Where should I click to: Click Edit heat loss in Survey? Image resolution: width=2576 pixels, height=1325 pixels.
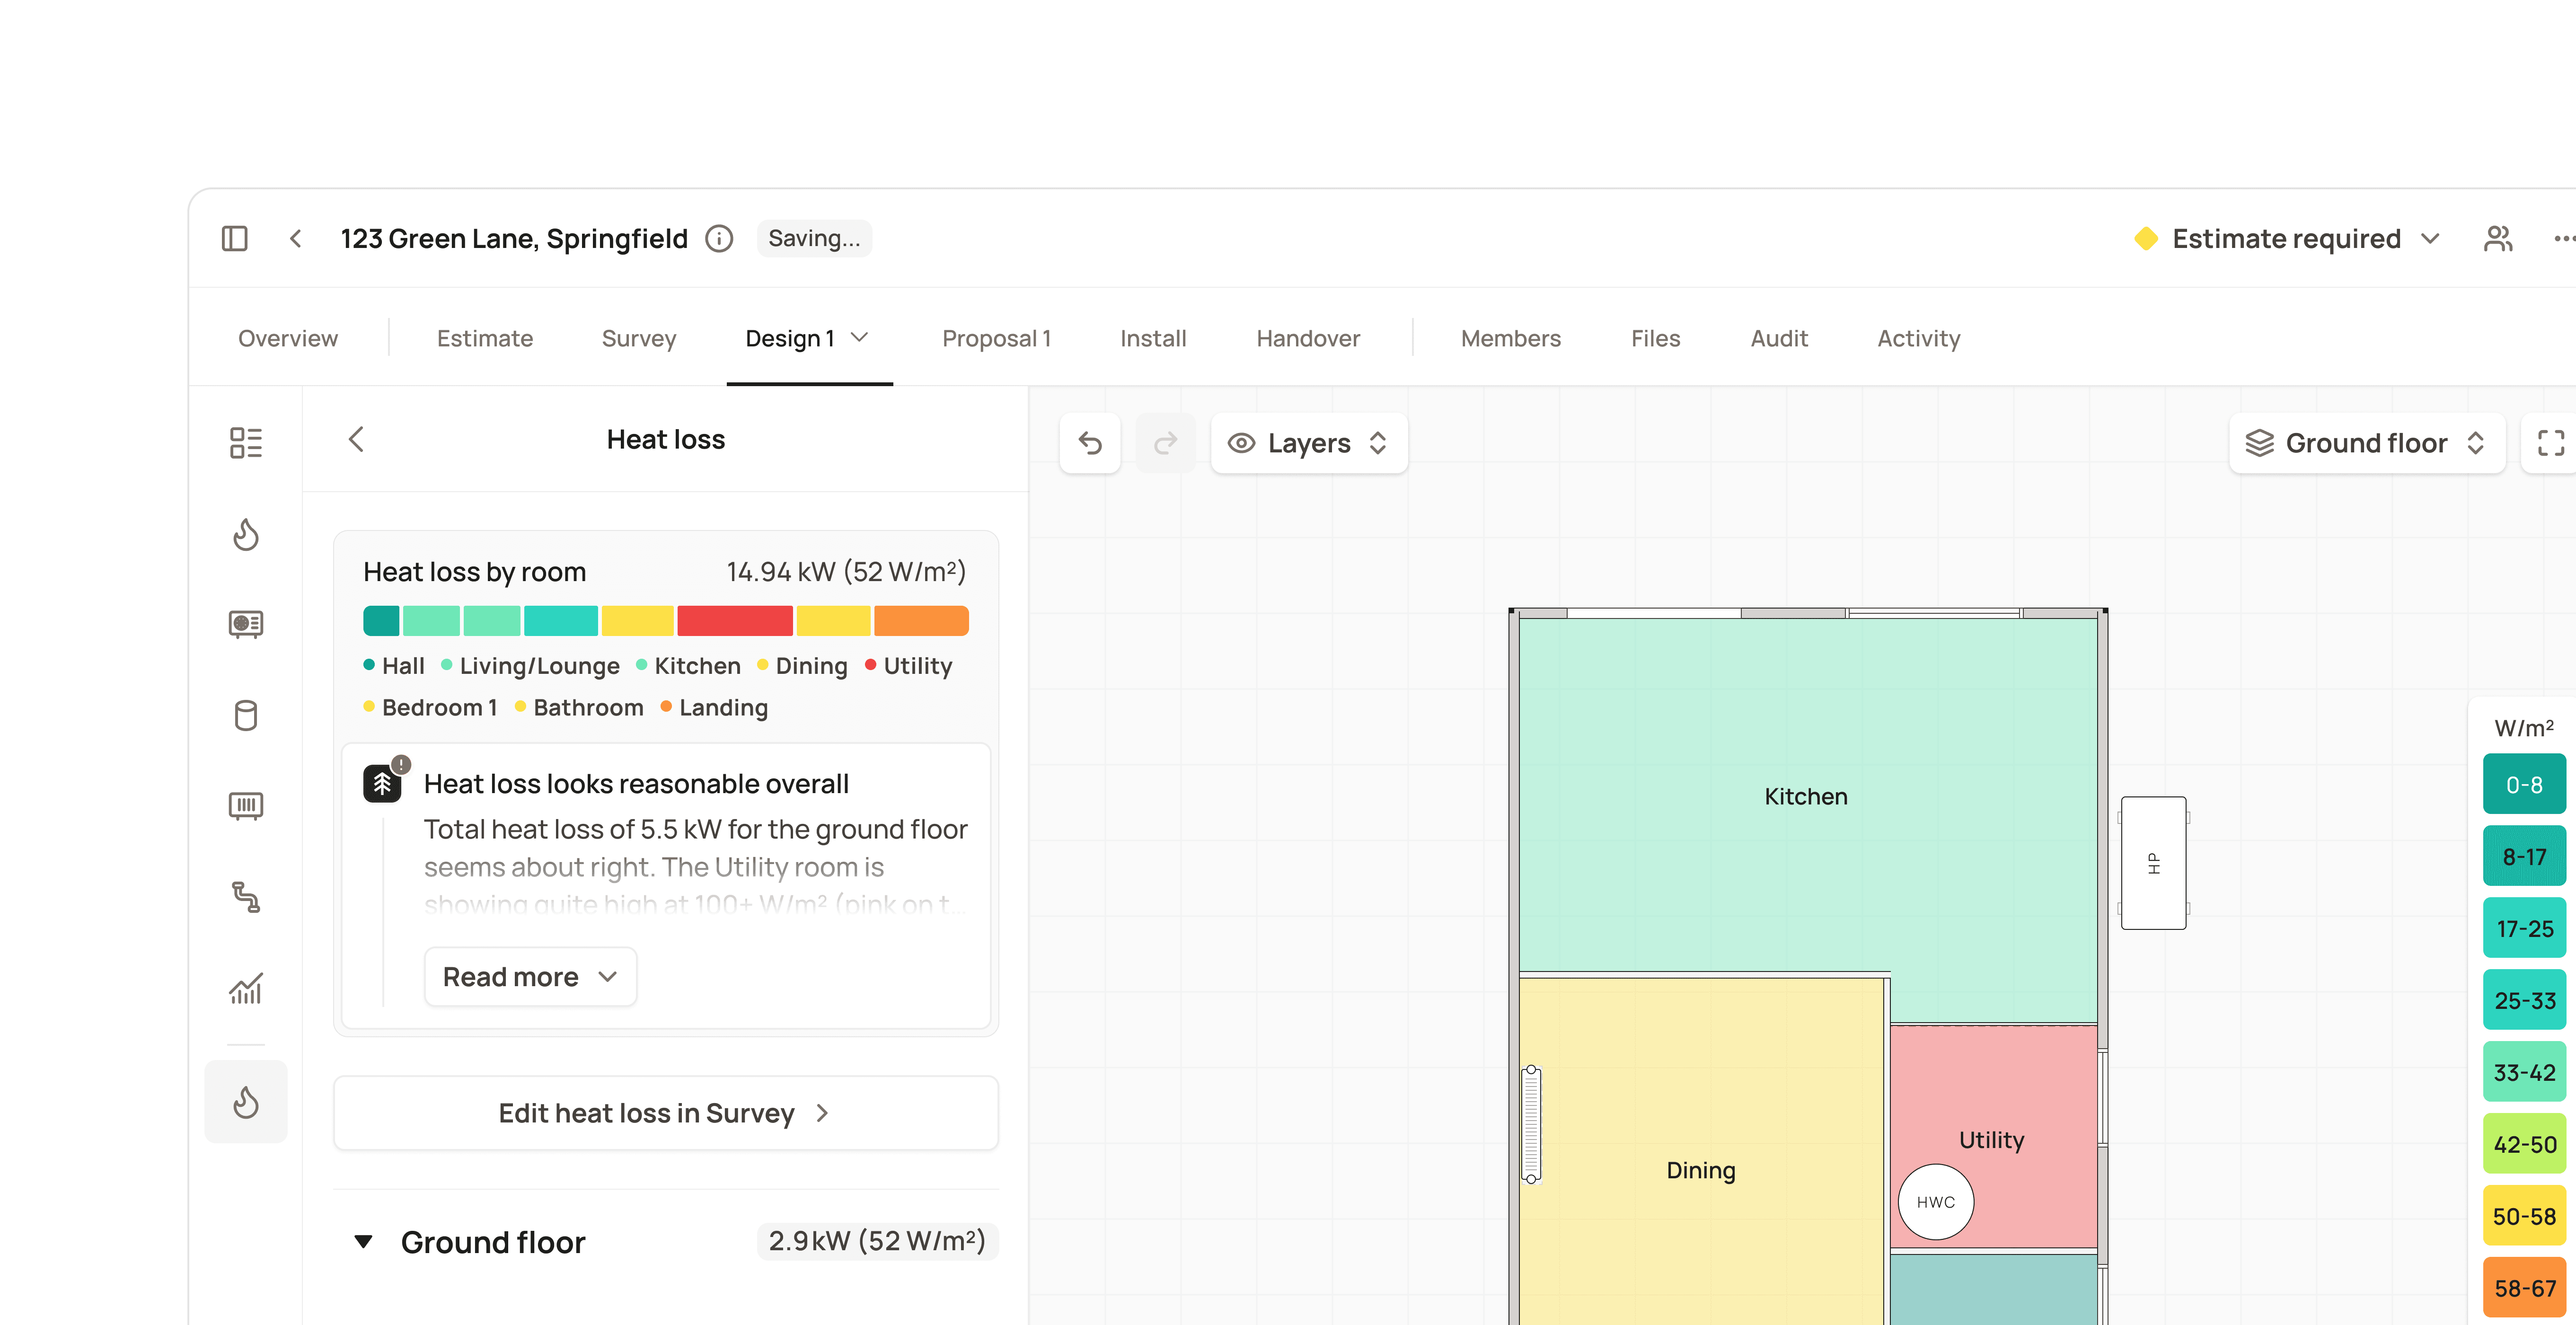(665, 1113)
